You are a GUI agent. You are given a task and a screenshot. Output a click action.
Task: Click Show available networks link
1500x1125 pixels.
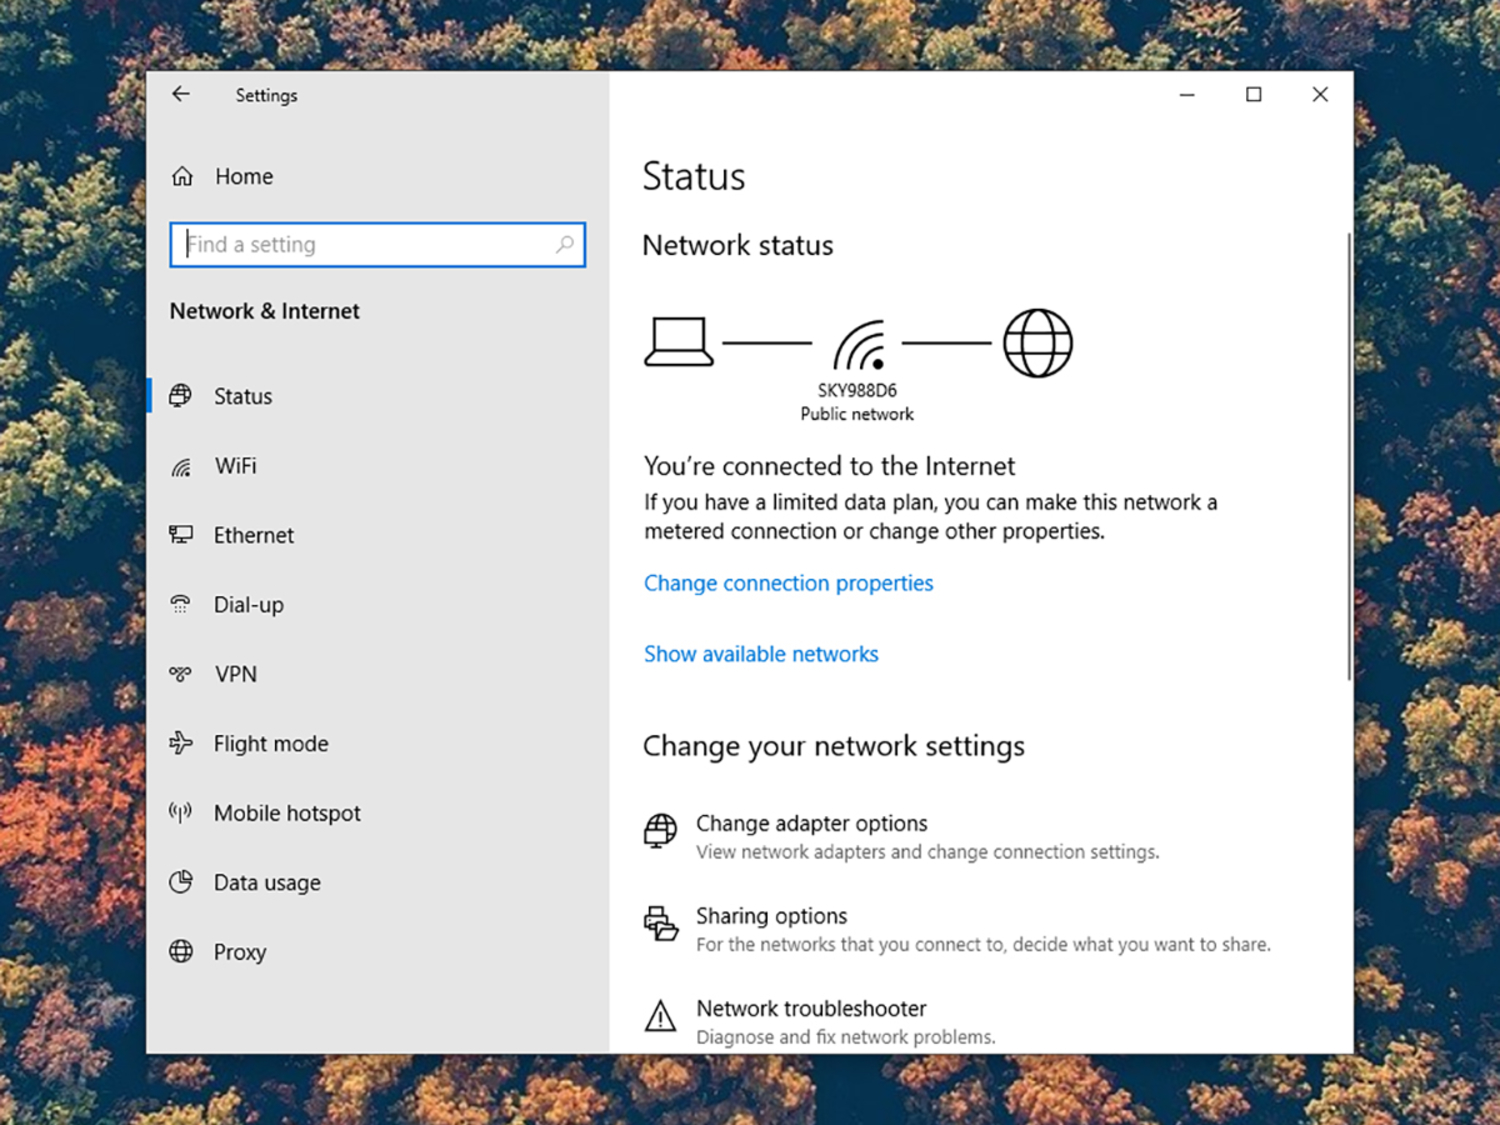coord(761,654)
